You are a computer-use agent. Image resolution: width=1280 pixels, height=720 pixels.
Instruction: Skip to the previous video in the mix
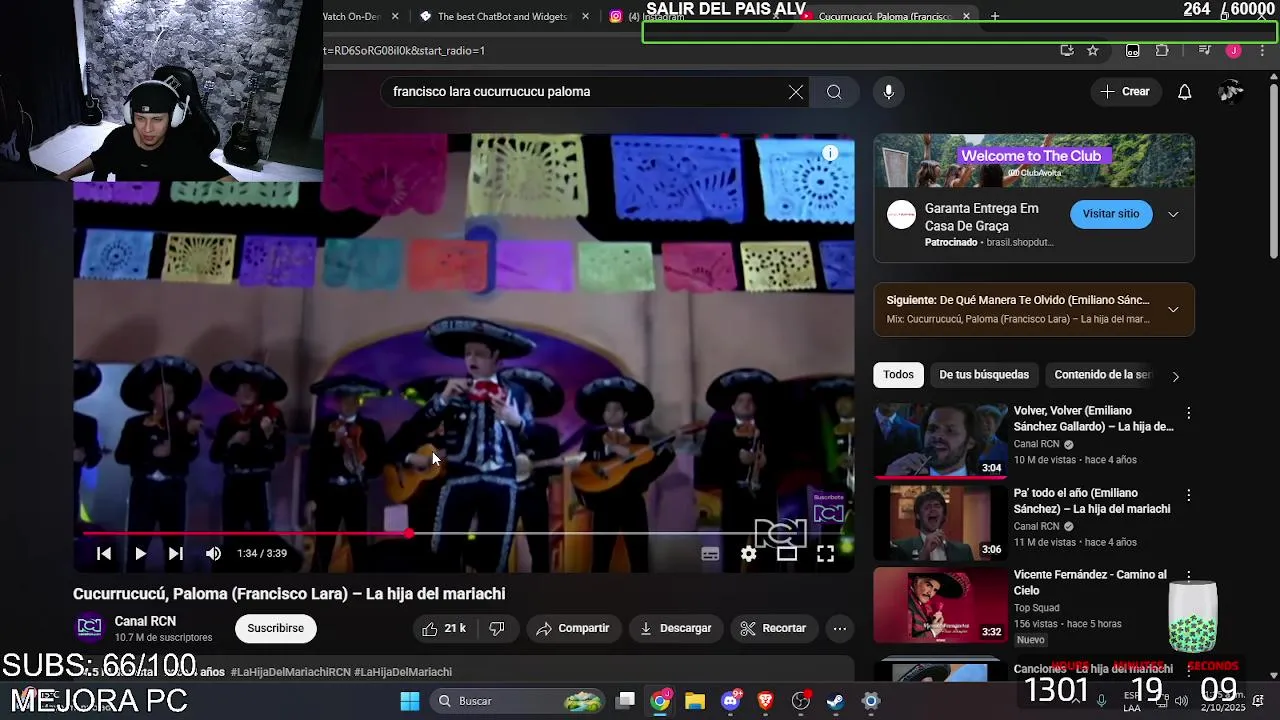(104, 553)
